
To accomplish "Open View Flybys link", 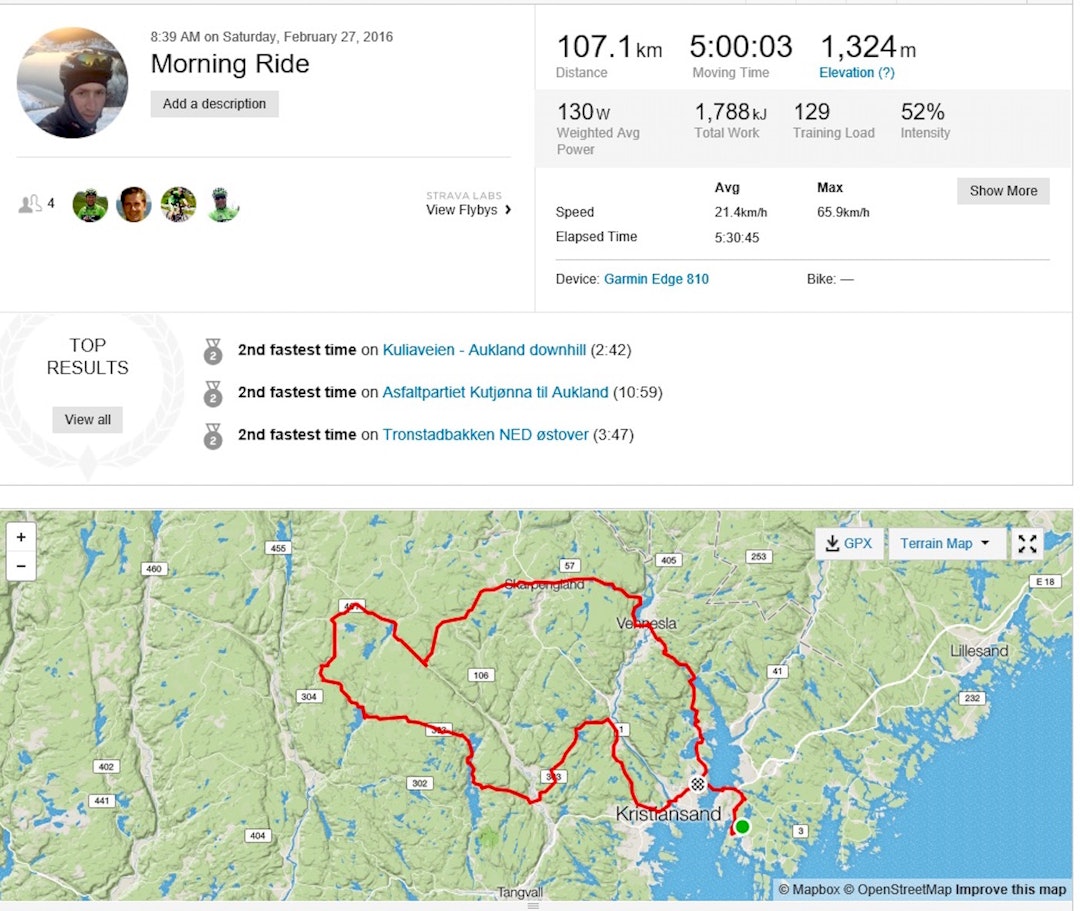I will coord(468,210).
